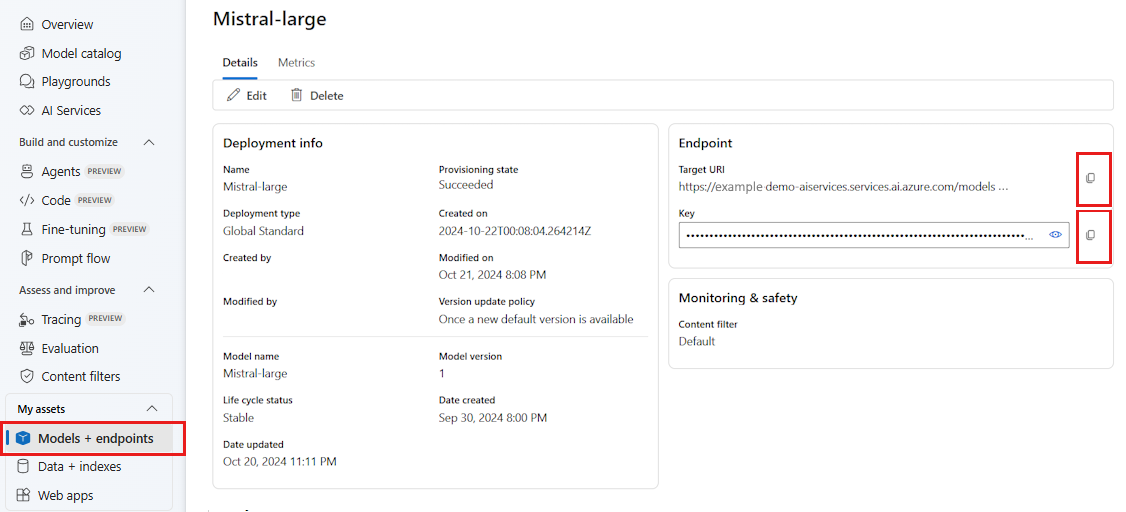Click the Target URI address text

pyautogui.click(x=844, y=187)
